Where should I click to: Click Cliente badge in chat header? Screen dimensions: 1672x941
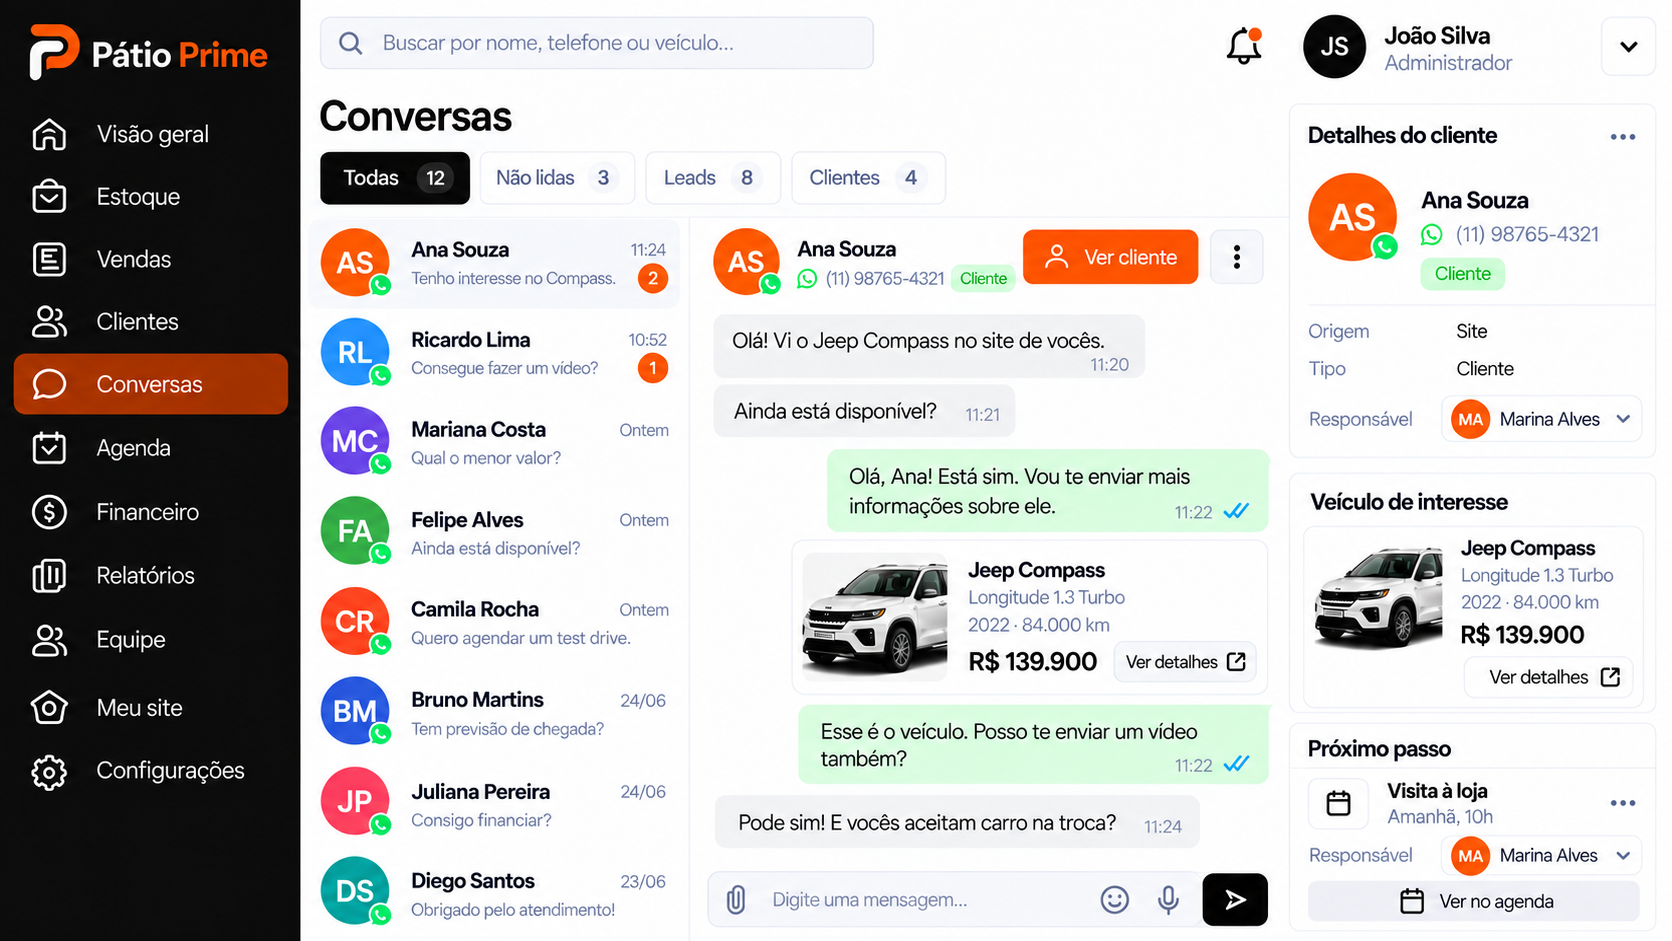[x=983, y=279]
